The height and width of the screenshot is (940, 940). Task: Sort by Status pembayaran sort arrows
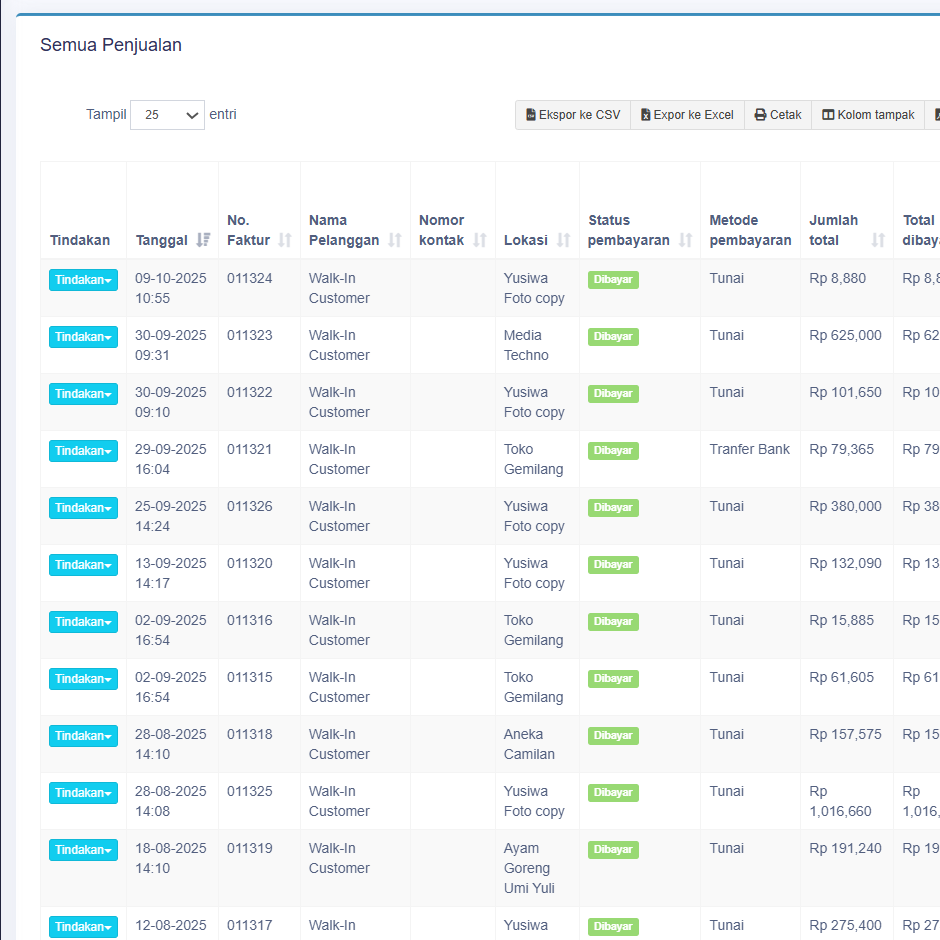pos(685,240)
